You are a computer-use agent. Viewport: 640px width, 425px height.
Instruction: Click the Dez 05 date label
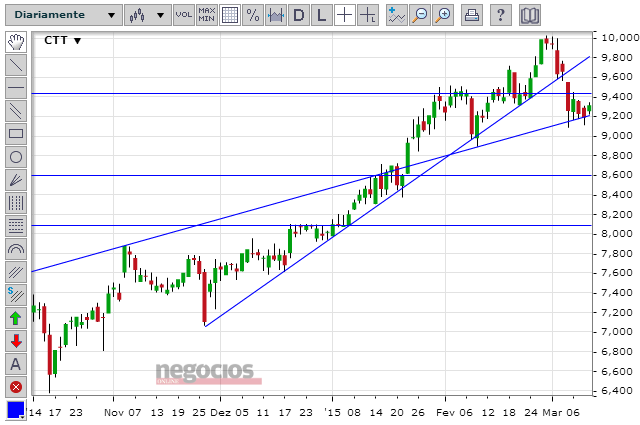tap(229, 413)
